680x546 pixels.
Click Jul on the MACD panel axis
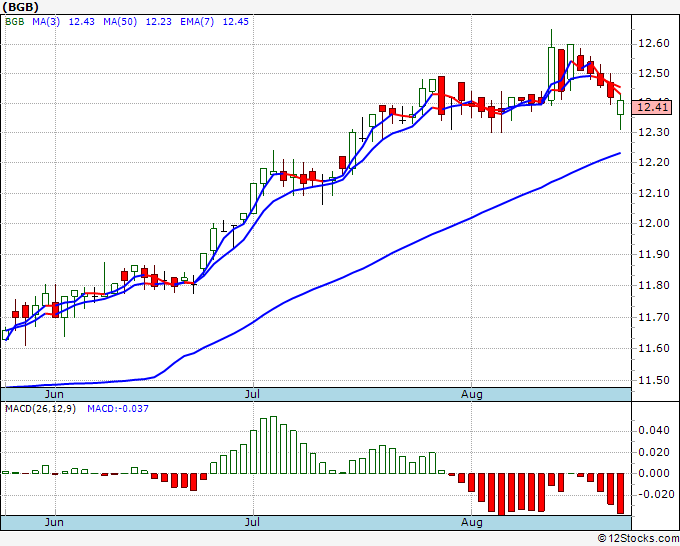(252, 522)
